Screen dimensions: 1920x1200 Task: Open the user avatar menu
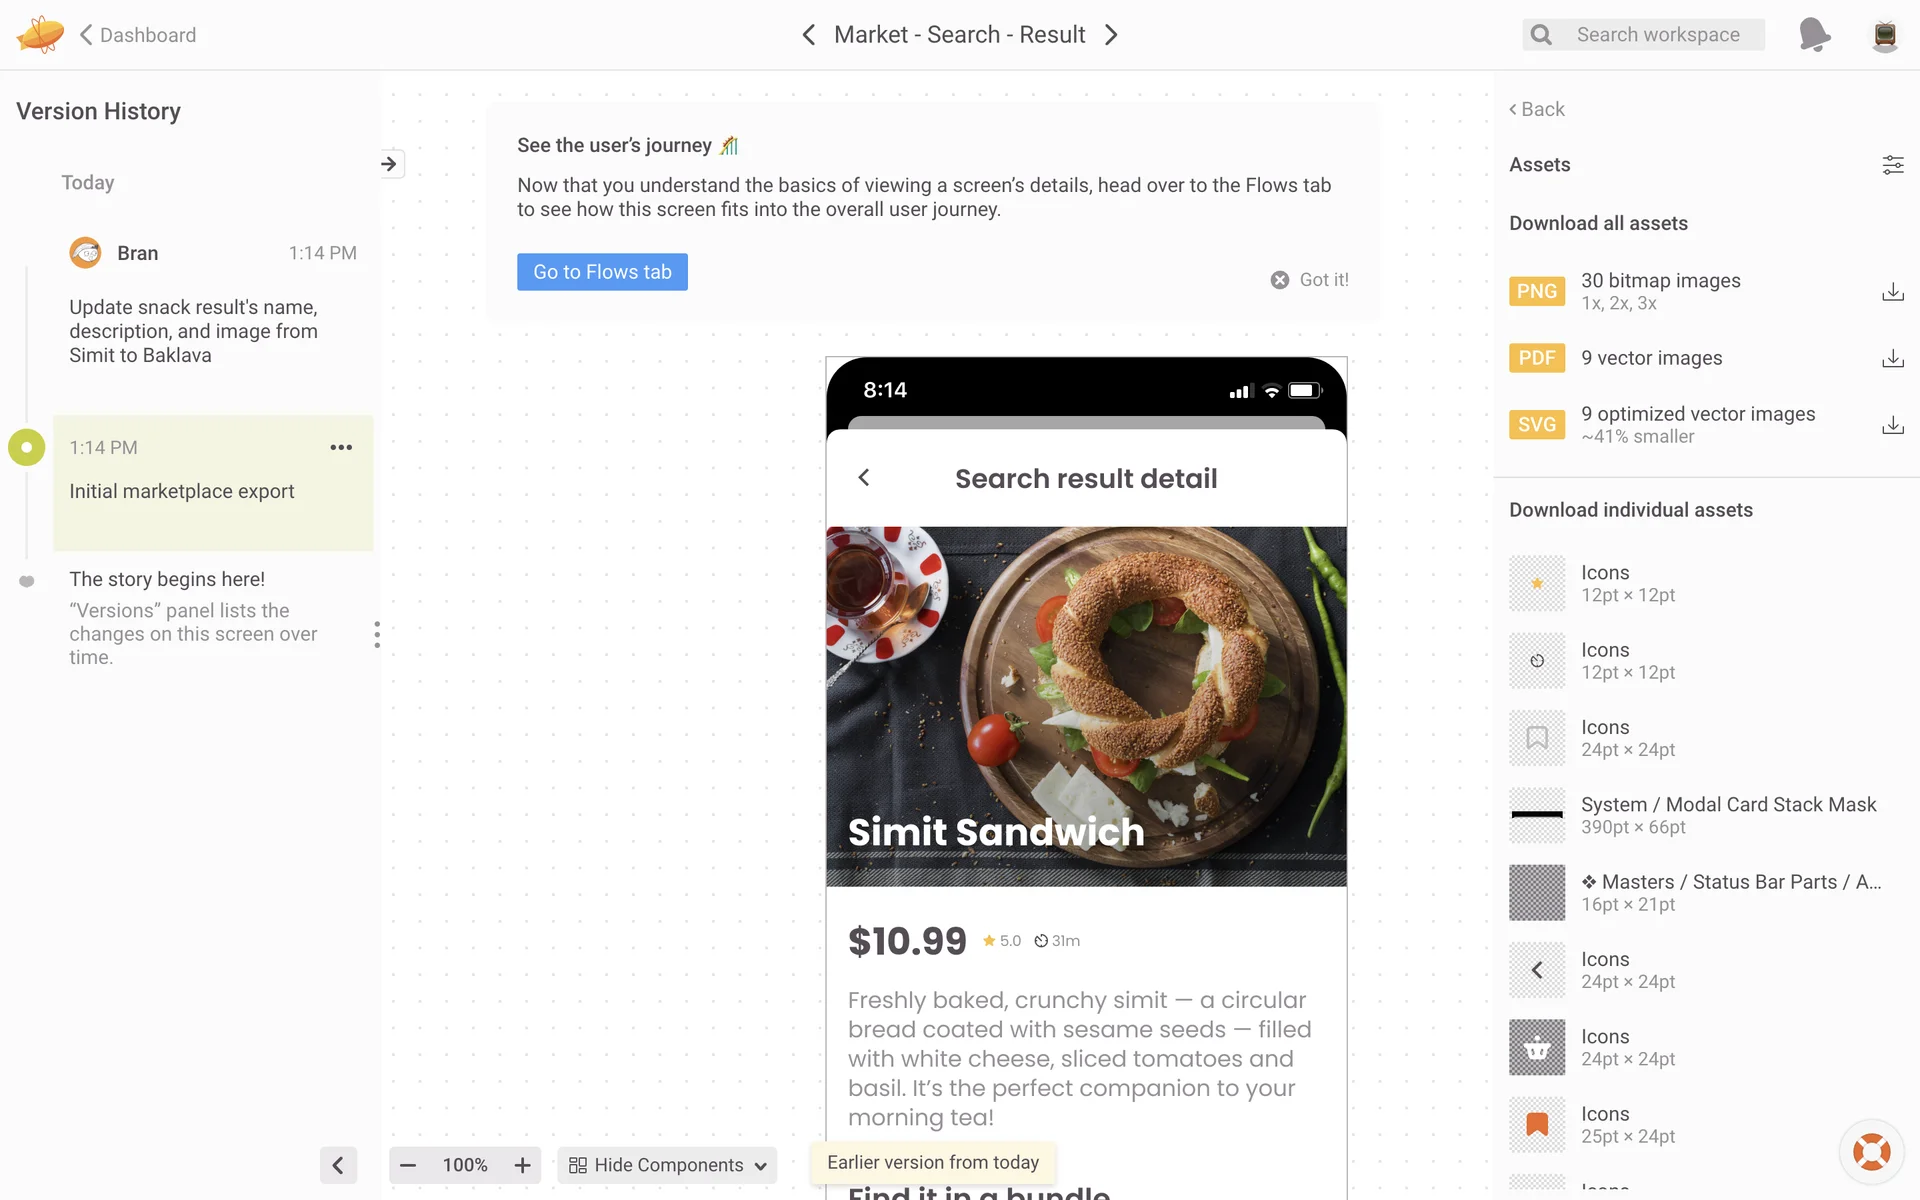pos(1884,35)
